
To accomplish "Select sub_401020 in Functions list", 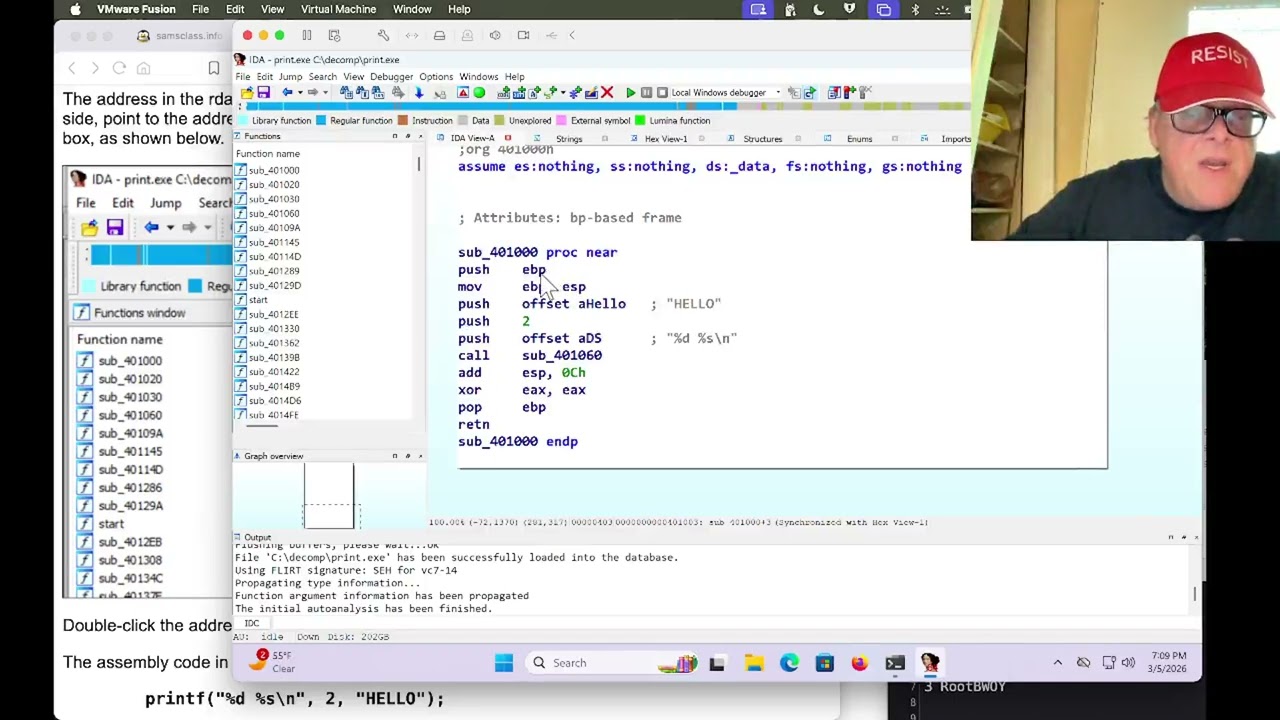I will pos(274,184).
